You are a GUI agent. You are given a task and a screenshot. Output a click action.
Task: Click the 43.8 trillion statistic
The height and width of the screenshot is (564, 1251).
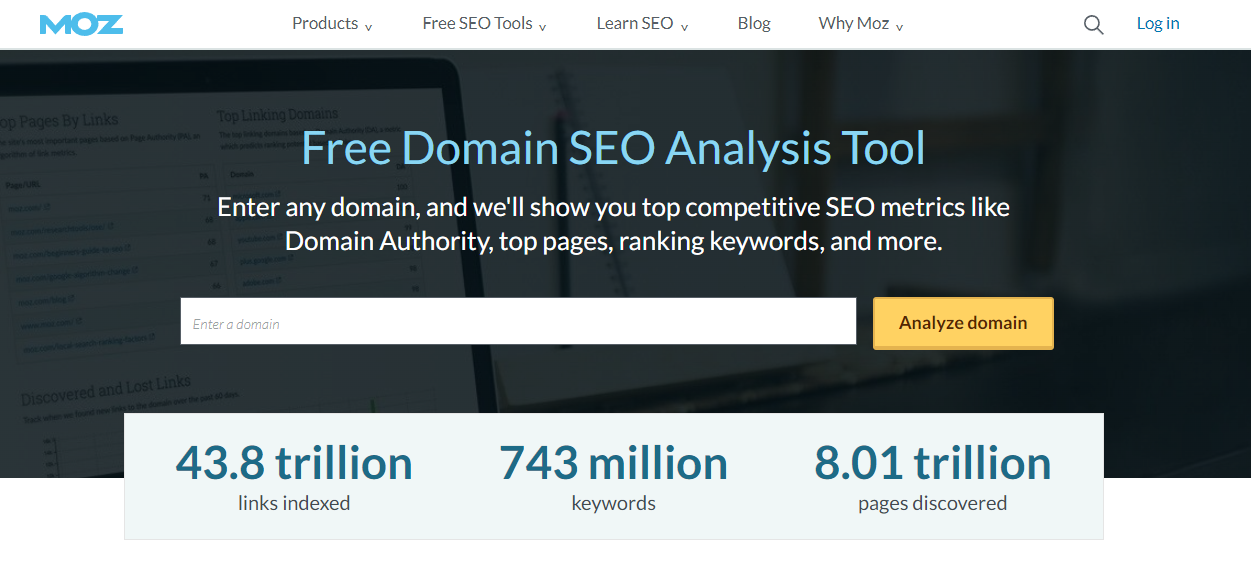point(294,463)
